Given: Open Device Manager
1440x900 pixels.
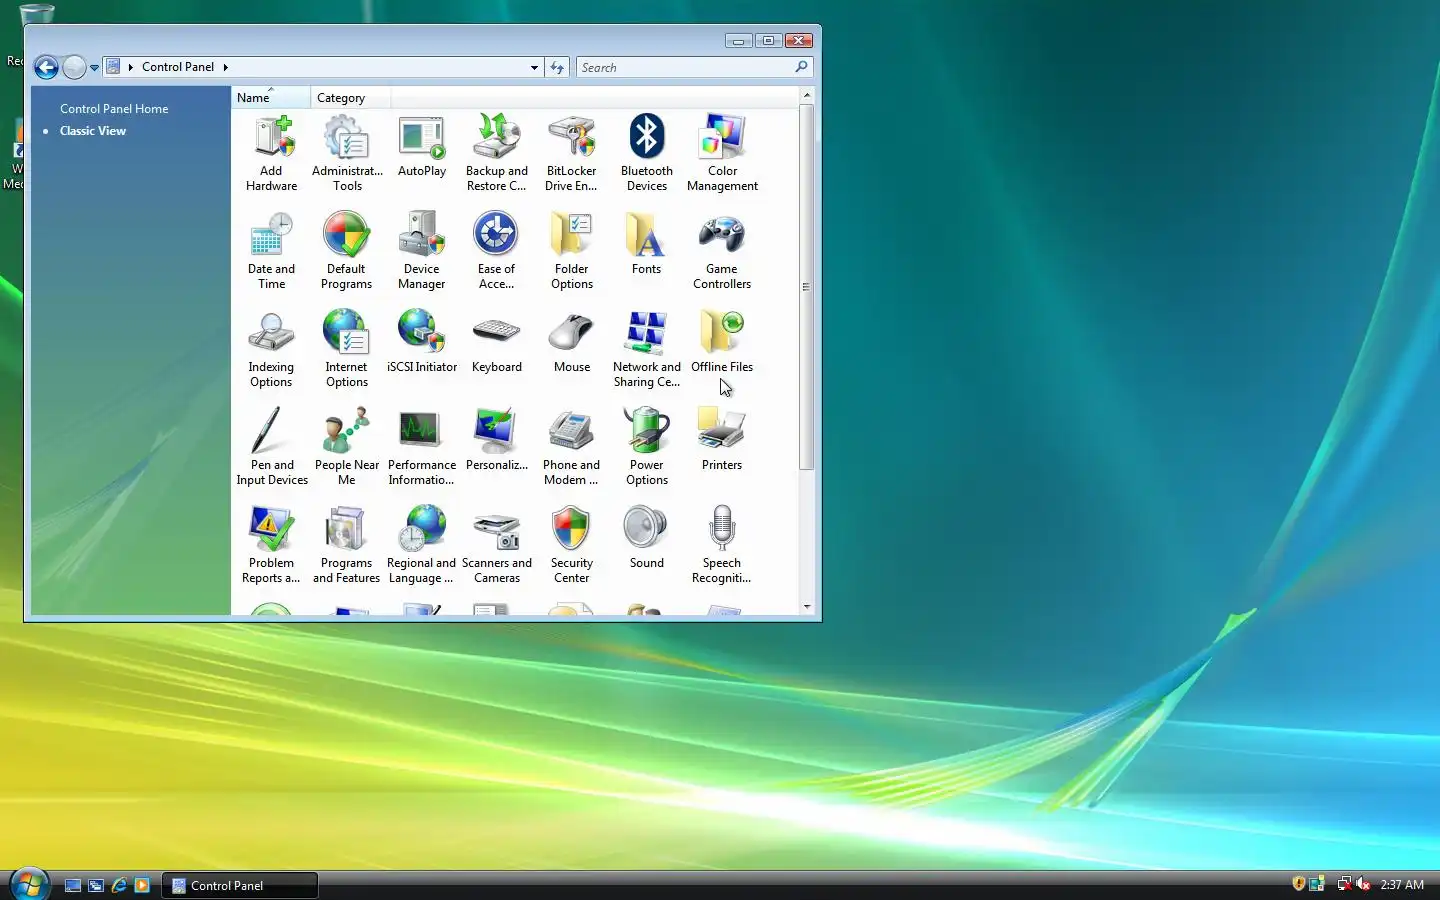Looking at the screenshot, I should (422, 250).
